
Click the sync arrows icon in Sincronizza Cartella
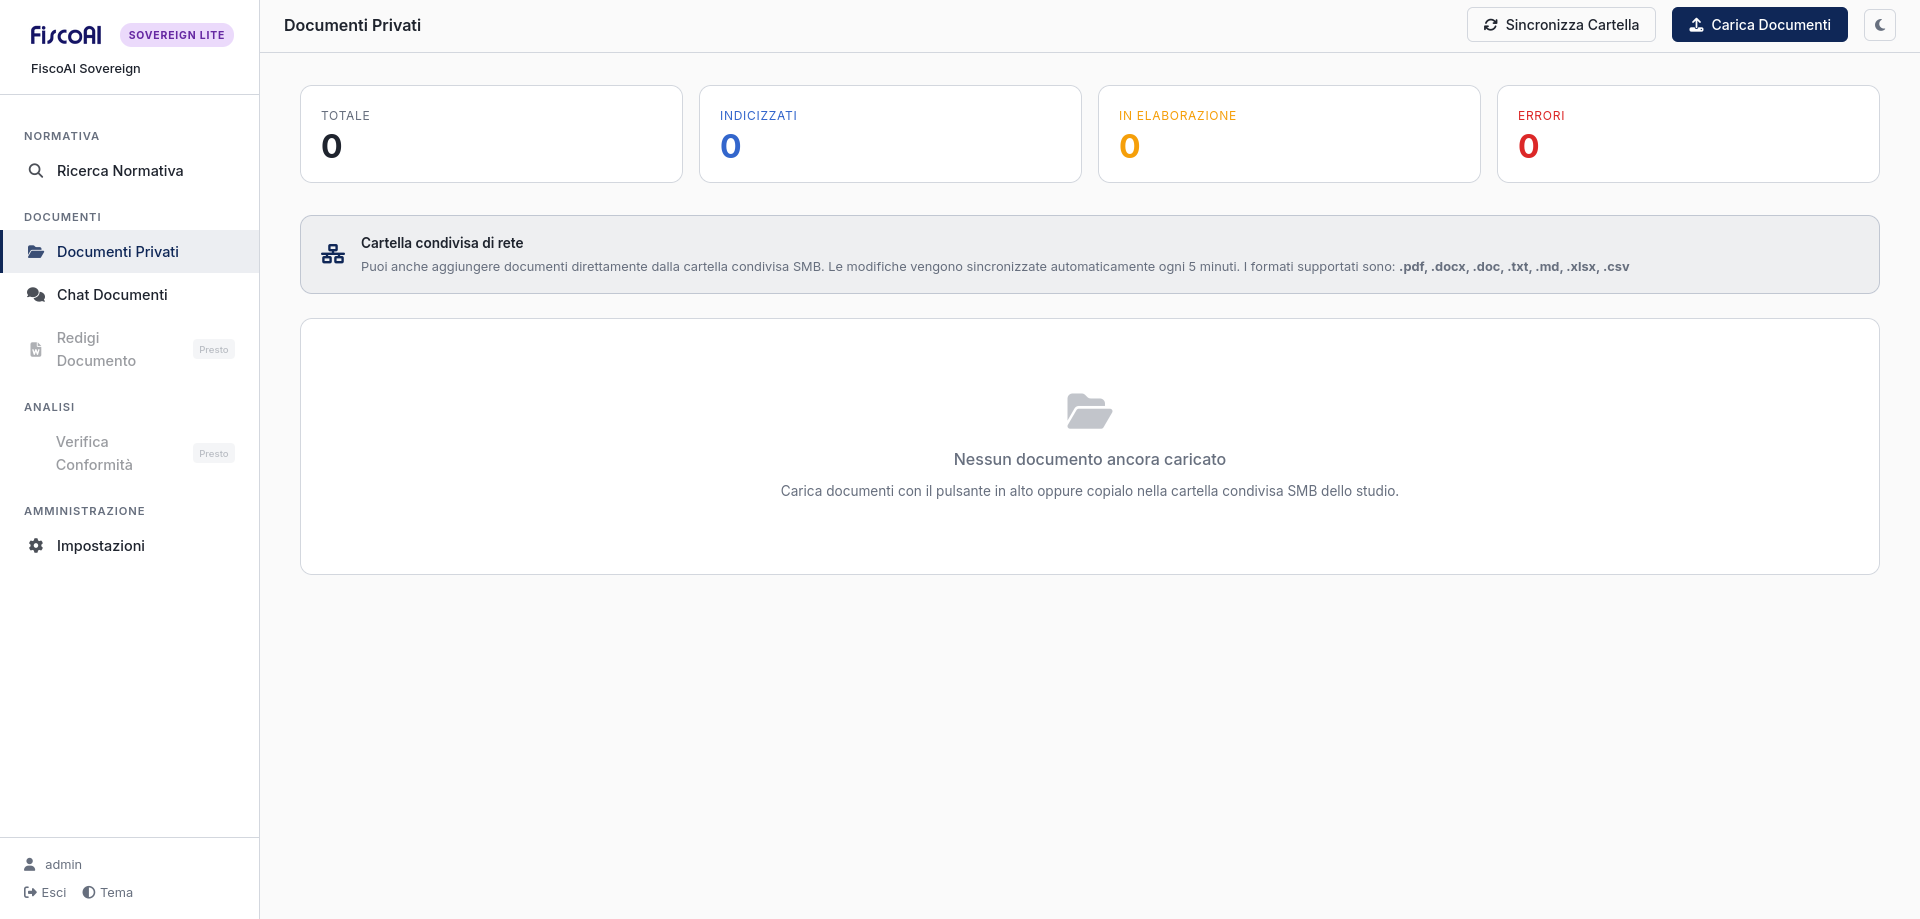coord(1491,25)
